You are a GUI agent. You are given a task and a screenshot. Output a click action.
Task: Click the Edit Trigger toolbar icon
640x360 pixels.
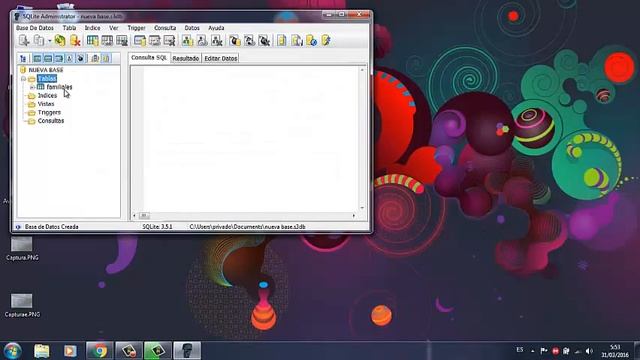coord(249,40)
